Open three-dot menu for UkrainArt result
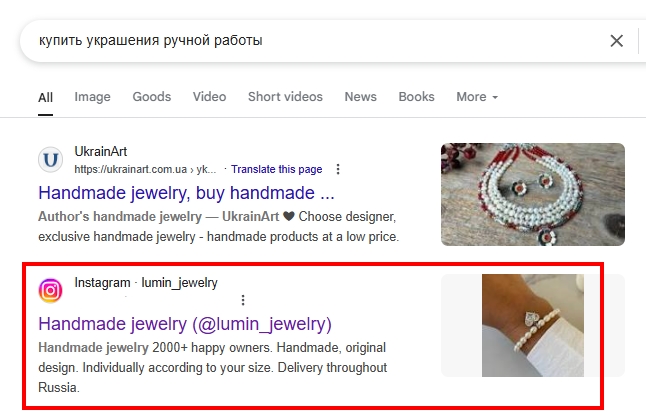646x420 pixels. (x=338, y=169)
